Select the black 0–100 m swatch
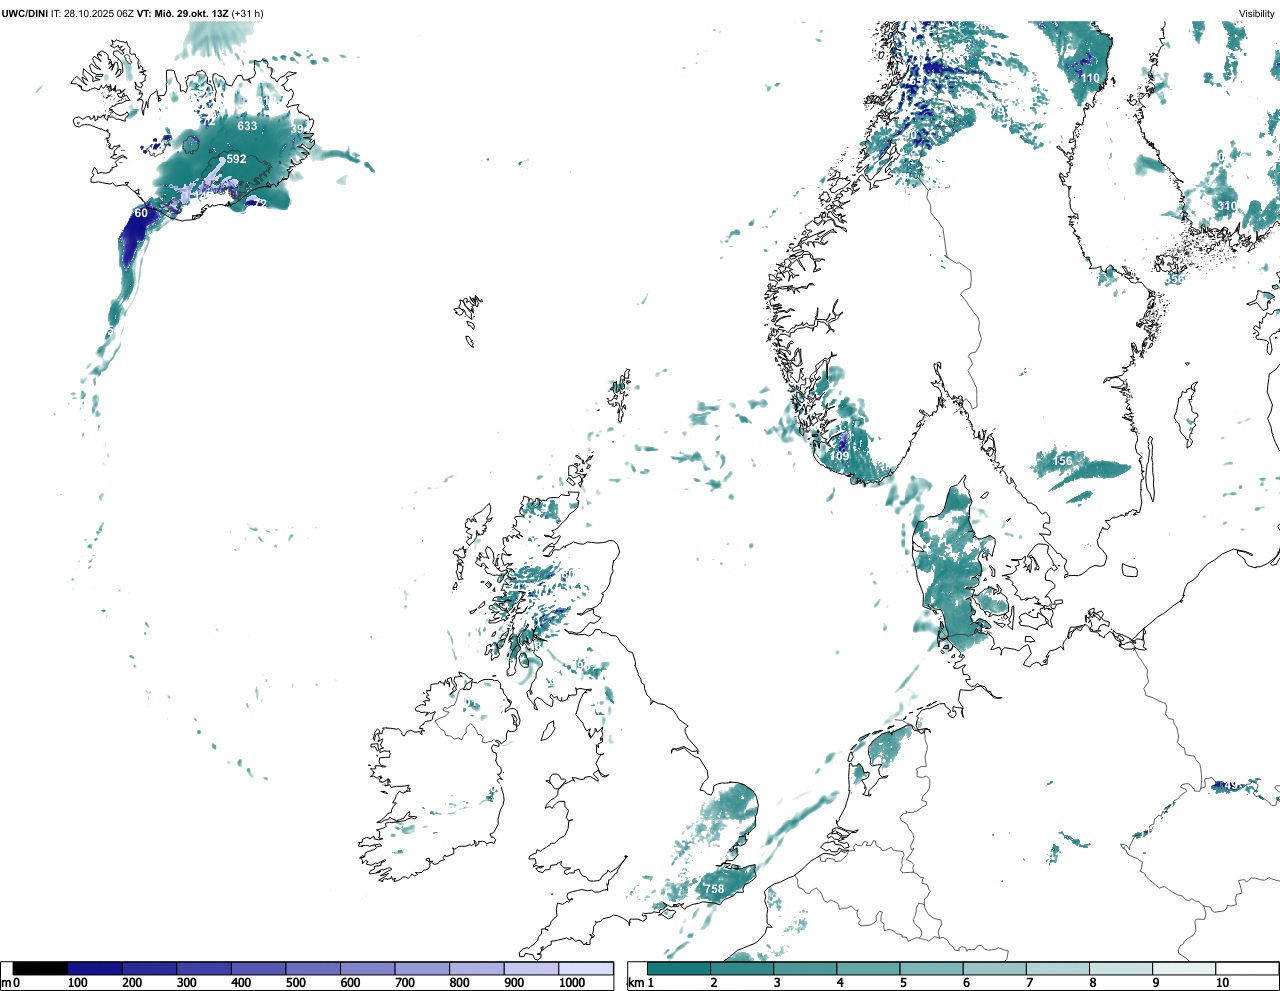Image resolution: width=1280 pixels, height=991 pixels. (40, 969)
